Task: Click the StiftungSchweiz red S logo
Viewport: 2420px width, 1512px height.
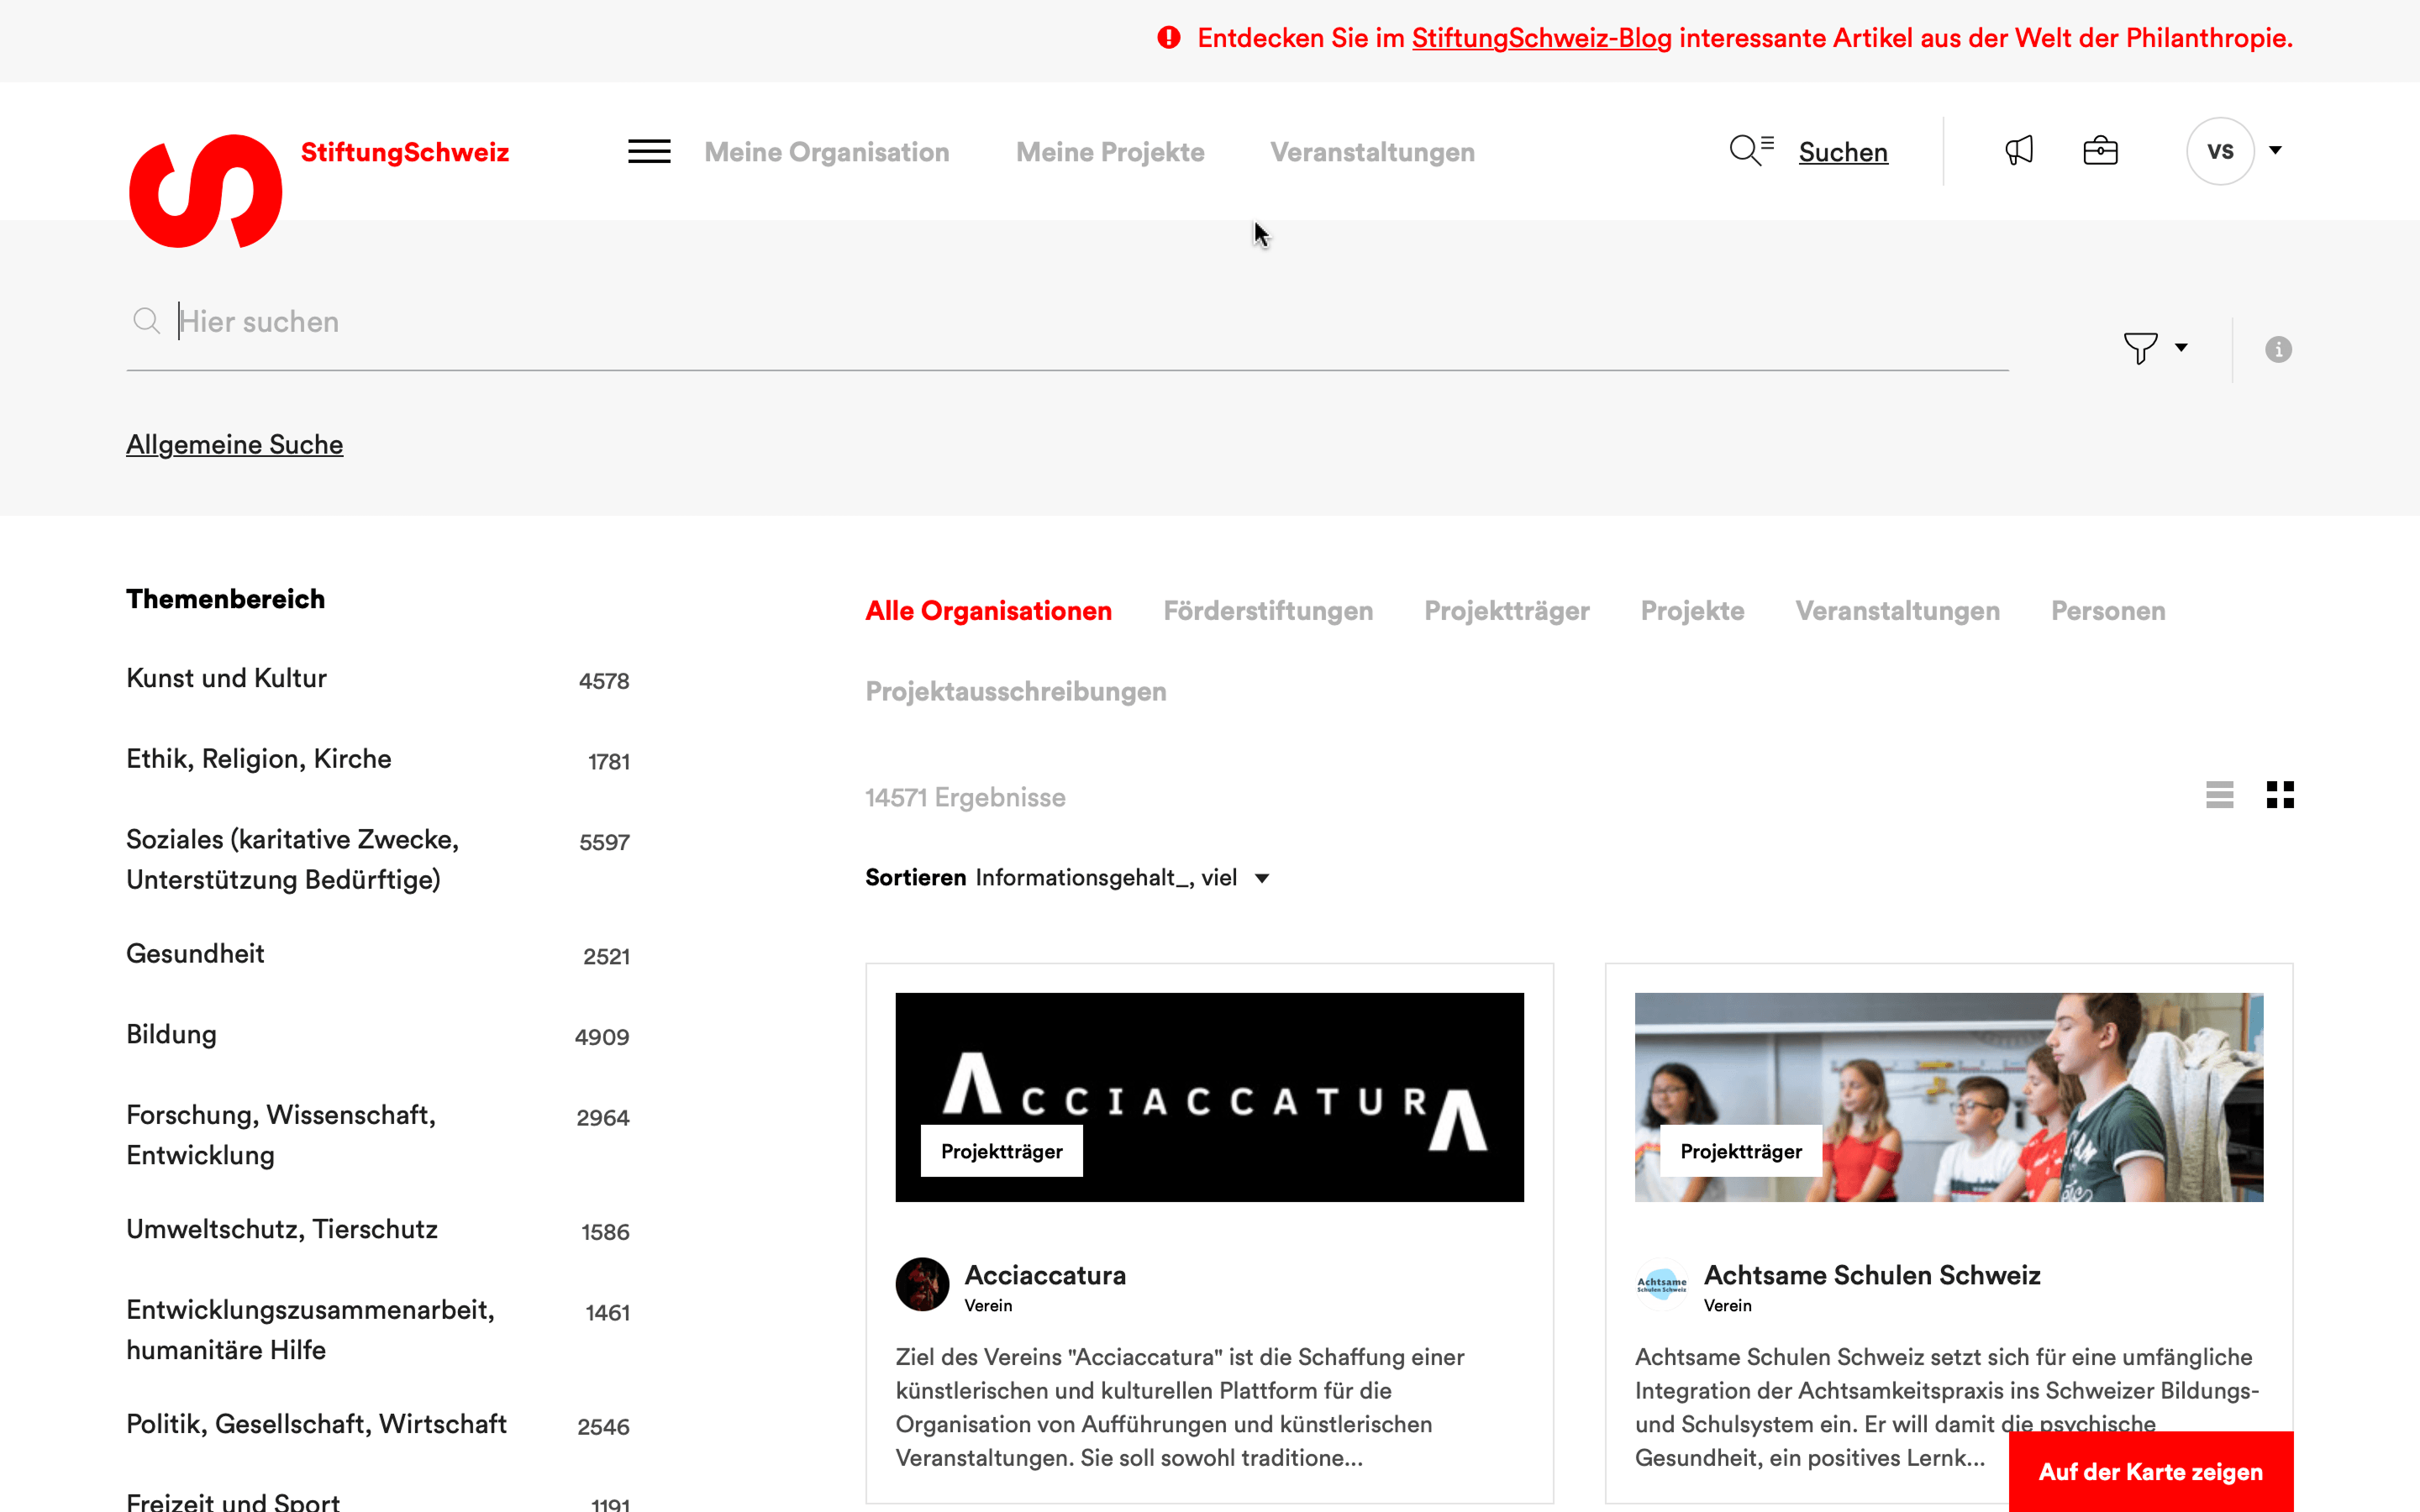Action: coord(205,190)
